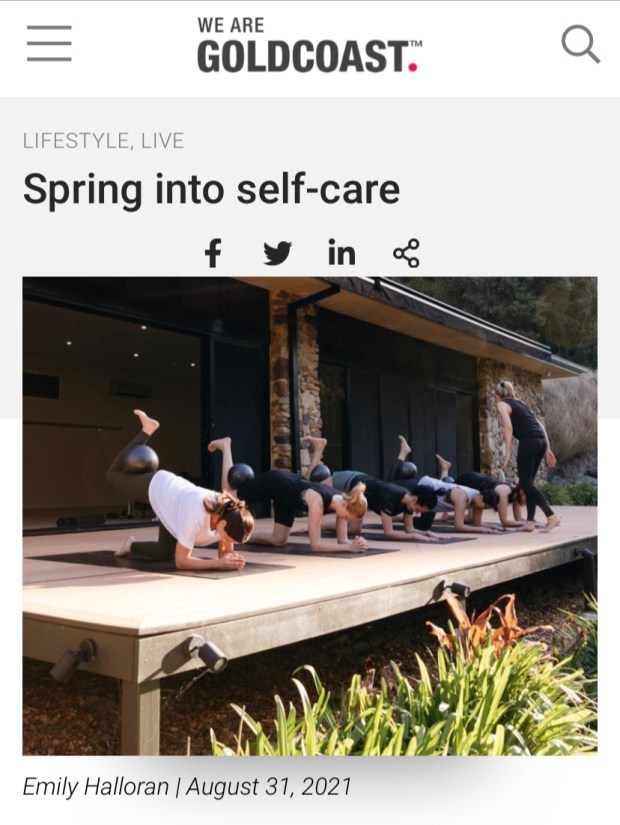Go home via the GOLDCOAST logo wordmark
The height and width of the screenshot is (825, 620).
point(303,57)
